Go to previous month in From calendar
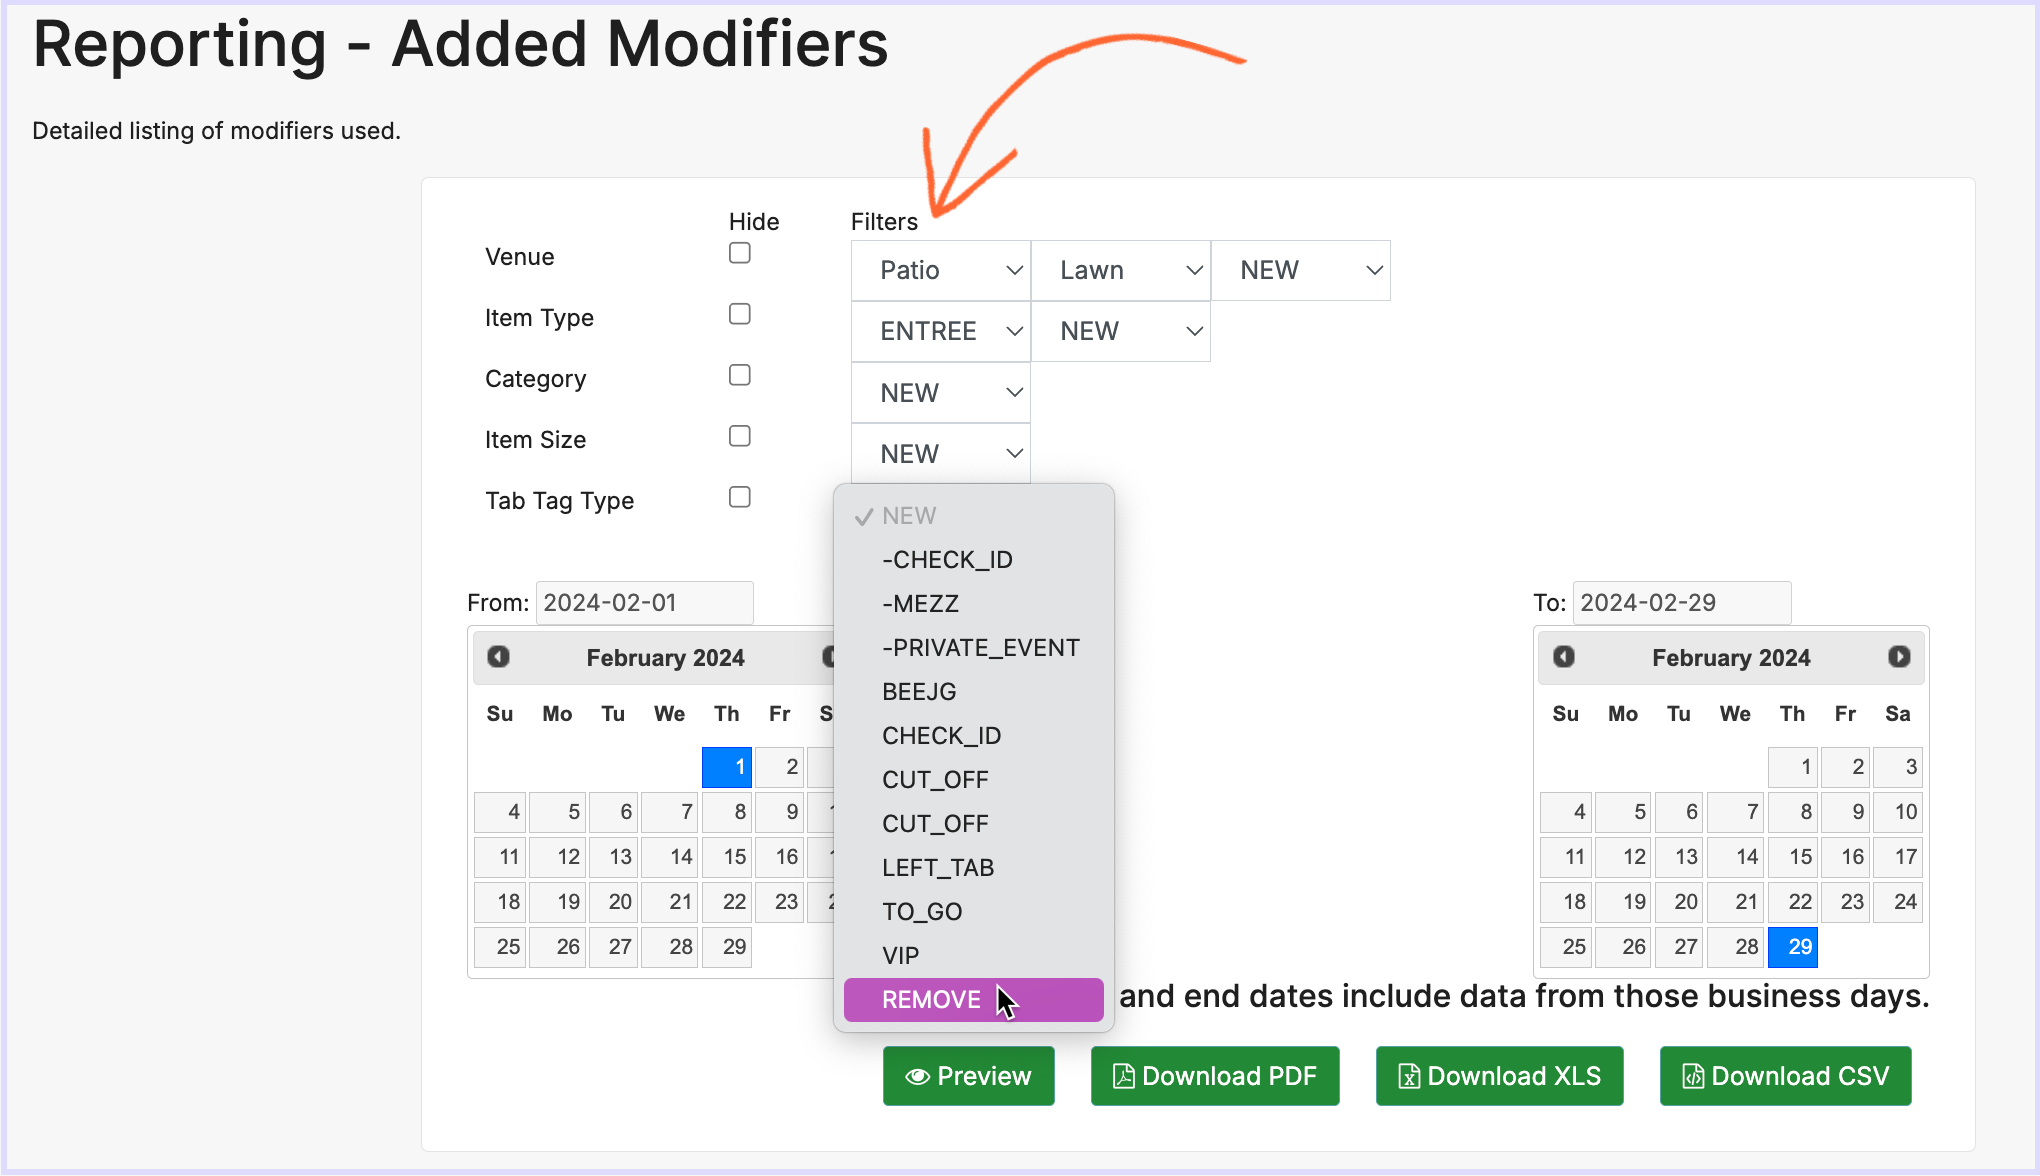This screenshot has width=2040, height=1176. pyautogui.click(x=498, y=657)
